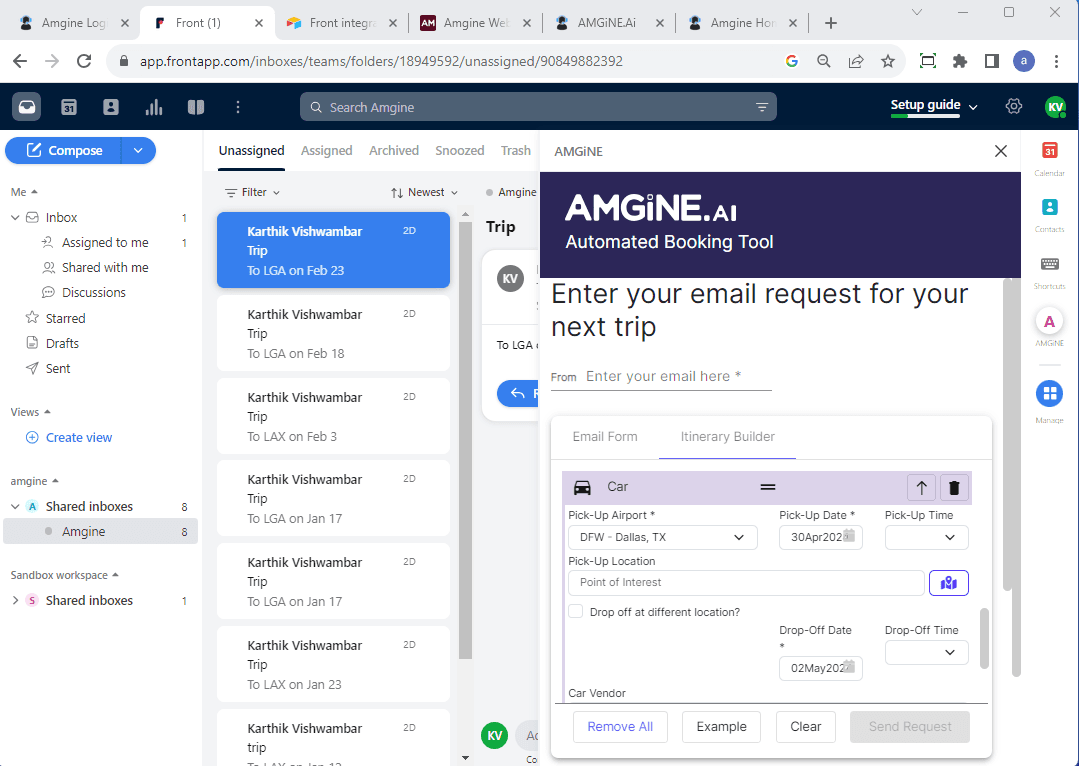Viewport: 1079px width, 766px height.
Task: Expand Sandbox workspace Shared inboxes
Action: click(x=16, y=601)
